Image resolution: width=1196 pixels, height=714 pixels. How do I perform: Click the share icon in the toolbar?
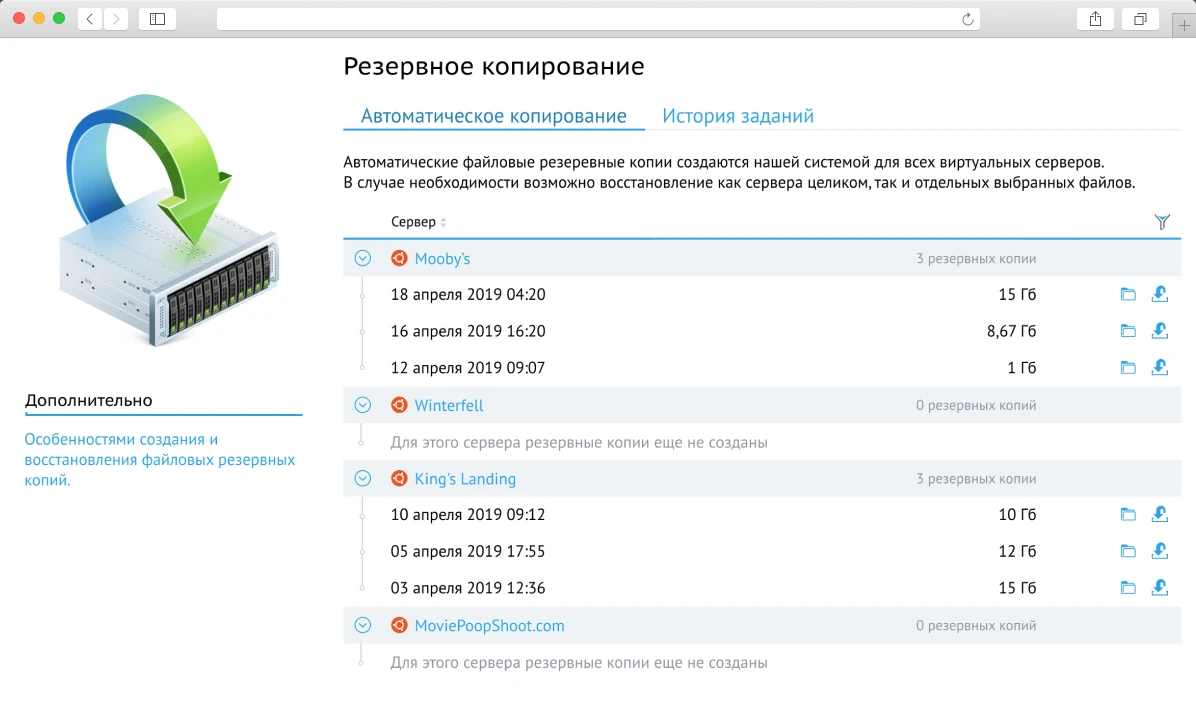point(1095,17)
